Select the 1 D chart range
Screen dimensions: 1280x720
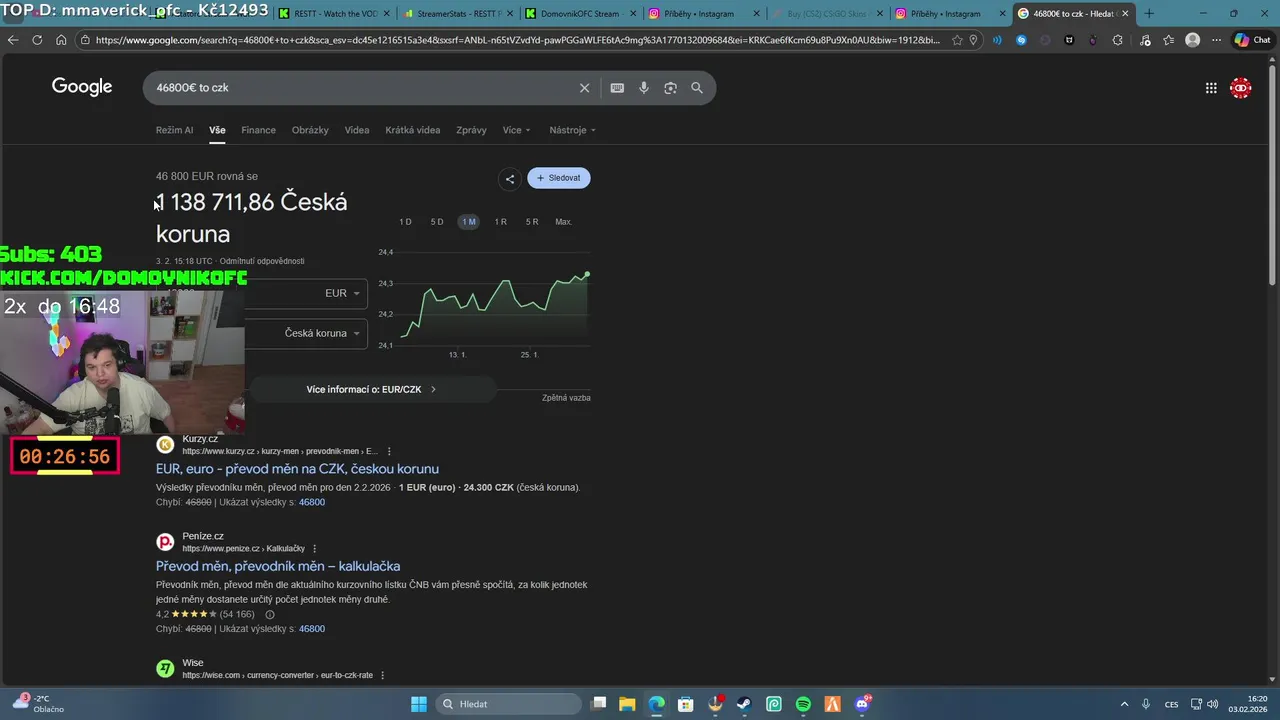(x=405, y=222)
